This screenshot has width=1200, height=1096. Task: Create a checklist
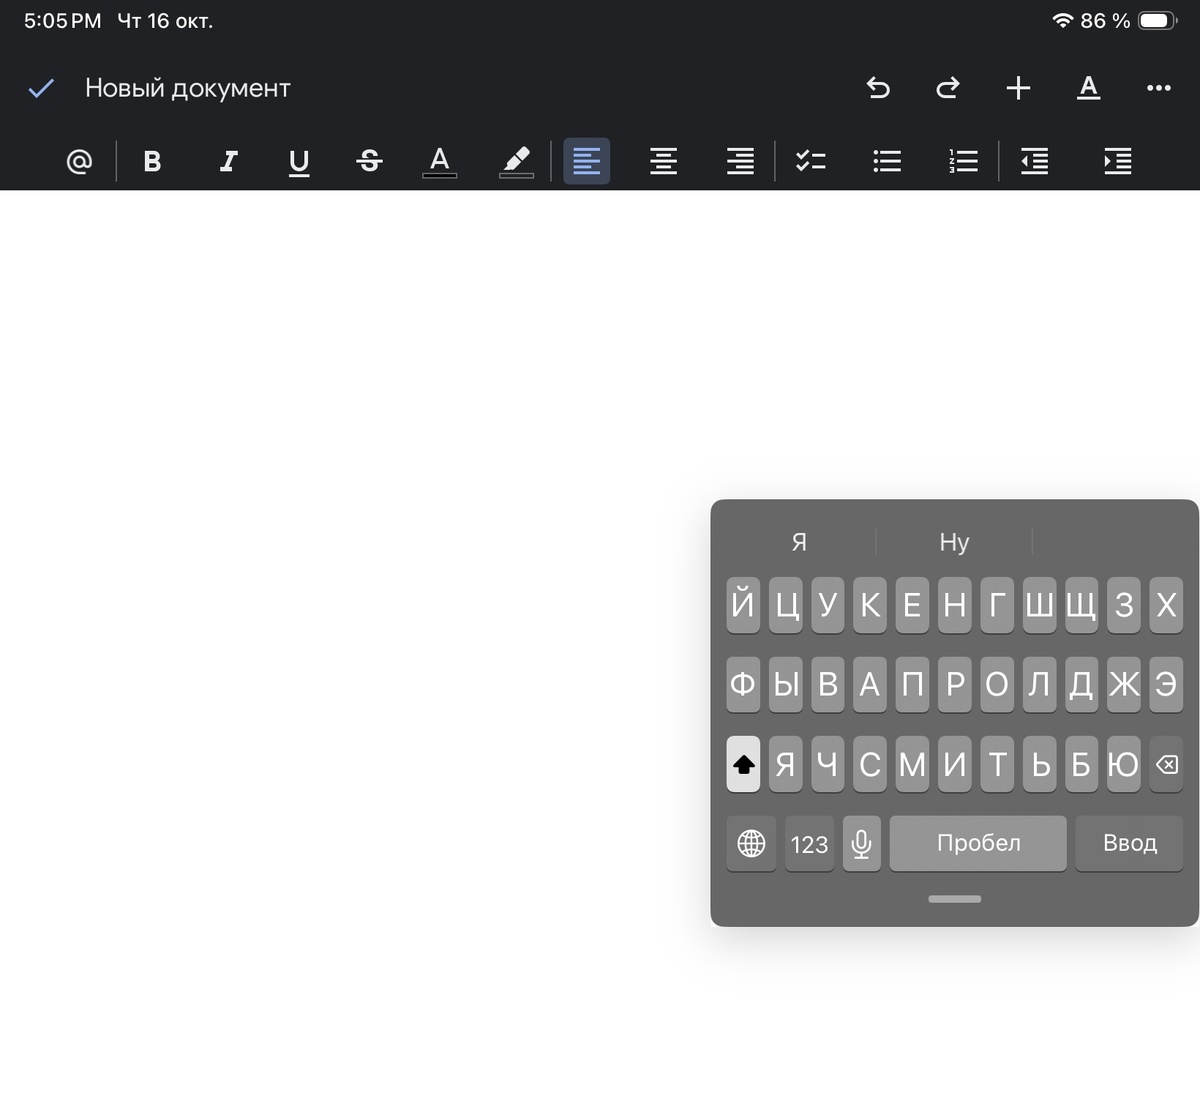click(810, 161)
